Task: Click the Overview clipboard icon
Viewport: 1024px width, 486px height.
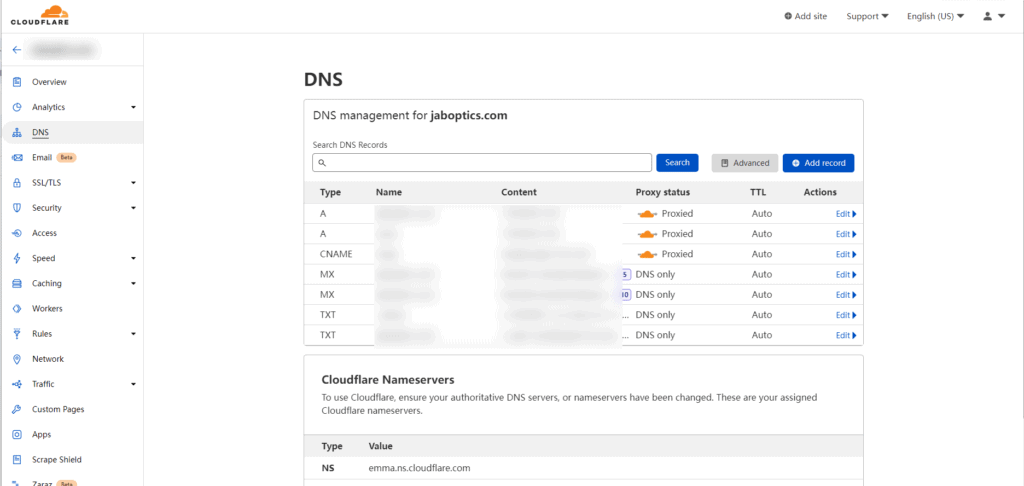Action: click(x=18, y=82)
